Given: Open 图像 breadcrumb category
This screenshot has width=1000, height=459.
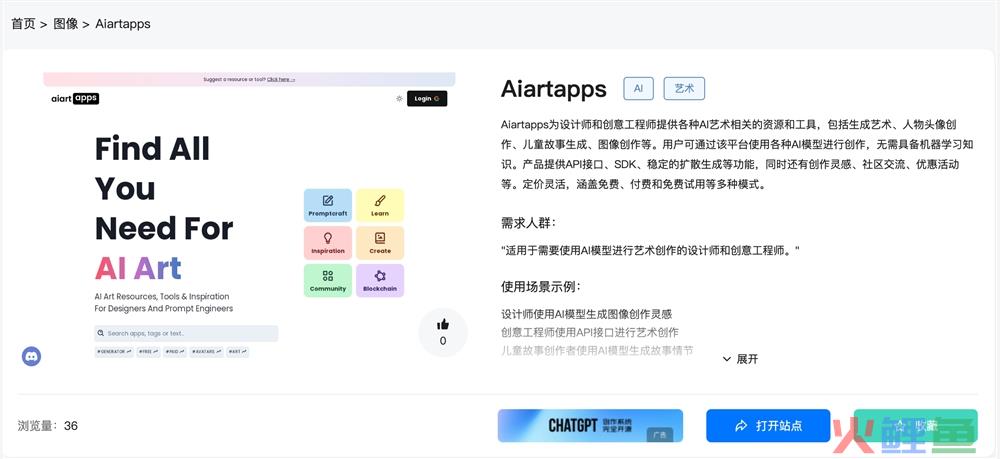Looking at the screenshot, I should click(66, 24).
